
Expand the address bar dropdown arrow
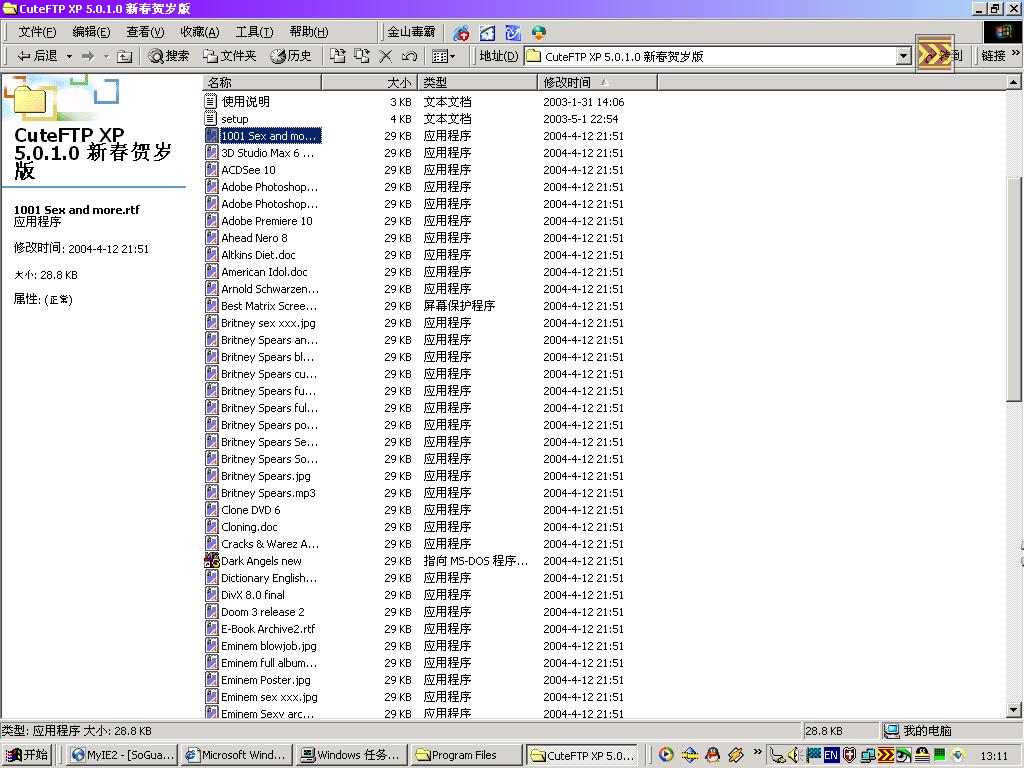tap(904, 56)
